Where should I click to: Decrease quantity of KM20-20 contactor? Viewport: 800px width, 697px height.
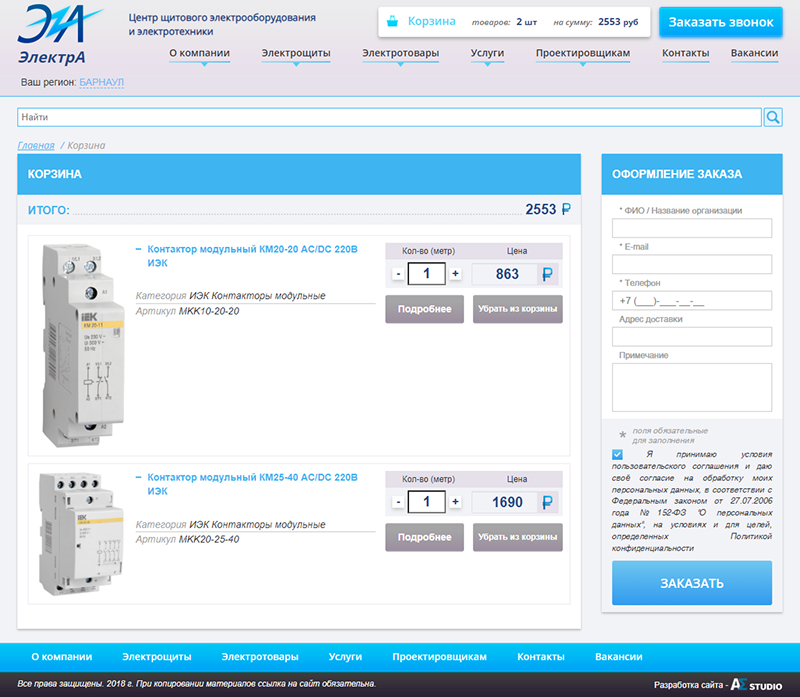[398, 274]
